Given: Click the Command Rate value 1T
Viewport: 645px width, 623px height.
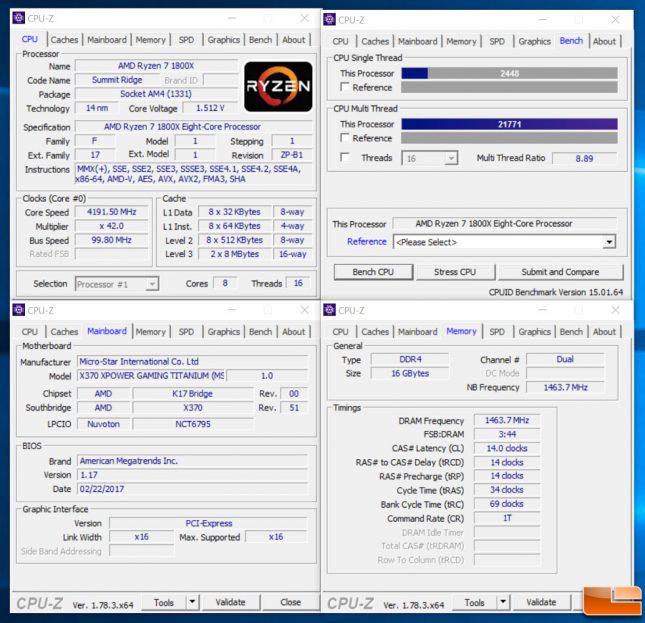Looking at the screenshot, I should tap(507, 518).
